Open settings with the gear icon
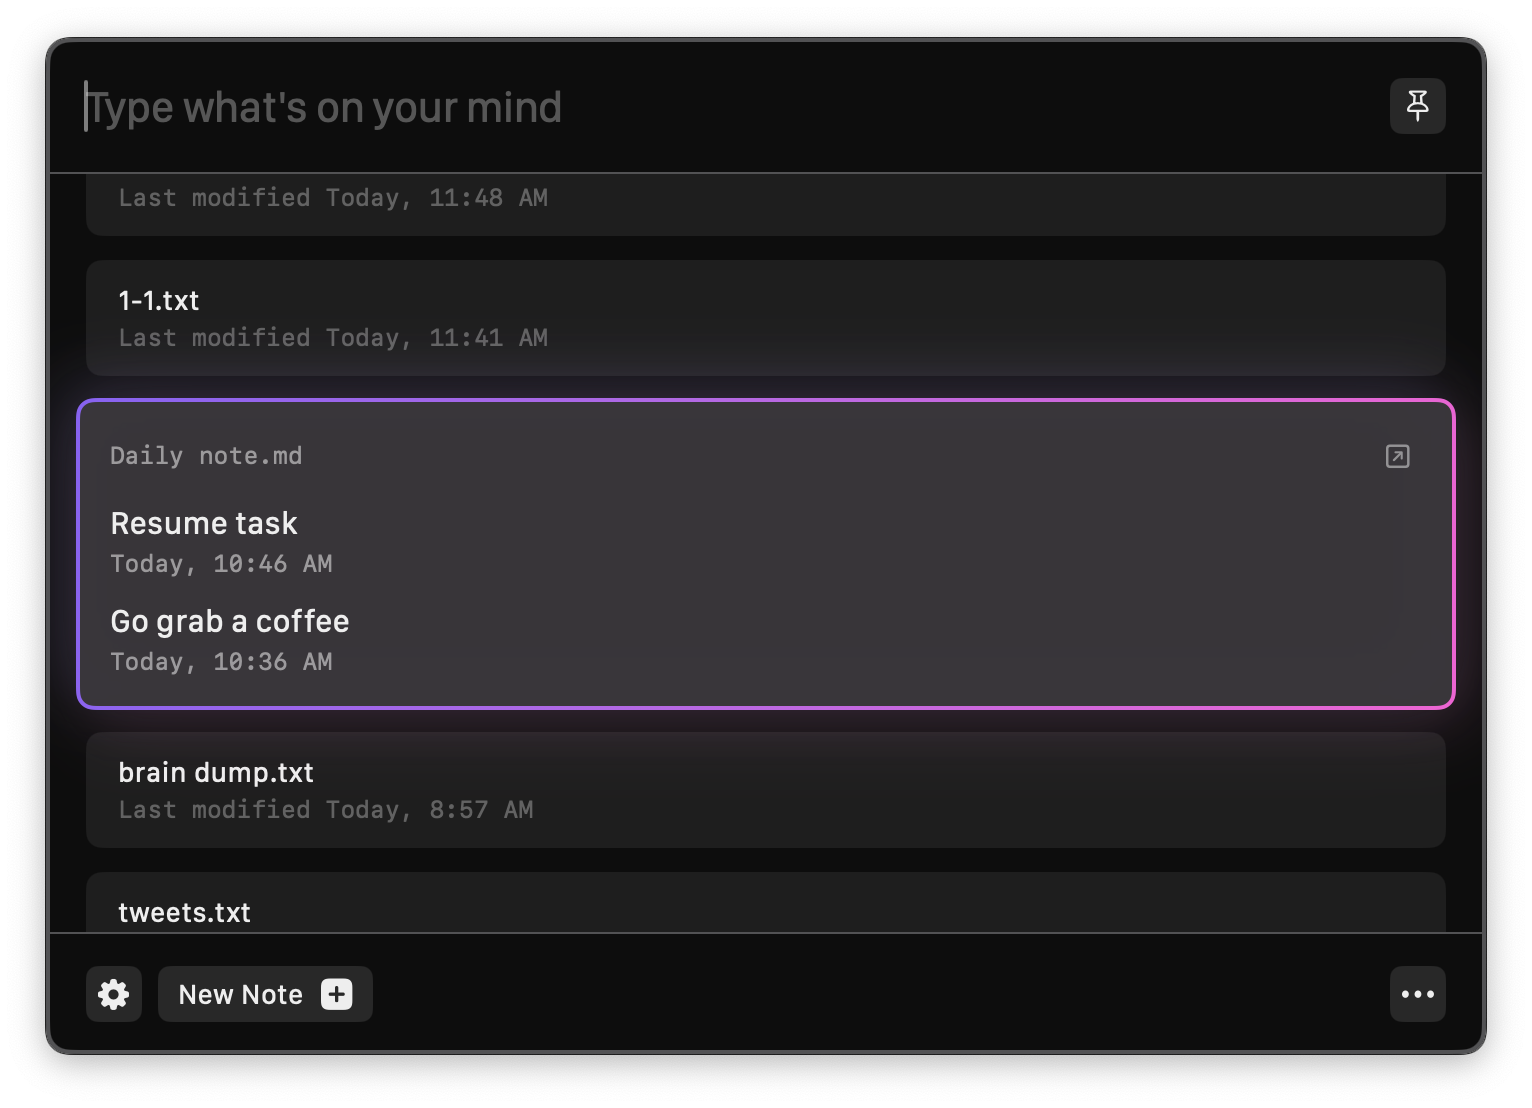This screenshot has width=1532, height=1108. click(114, 994)
